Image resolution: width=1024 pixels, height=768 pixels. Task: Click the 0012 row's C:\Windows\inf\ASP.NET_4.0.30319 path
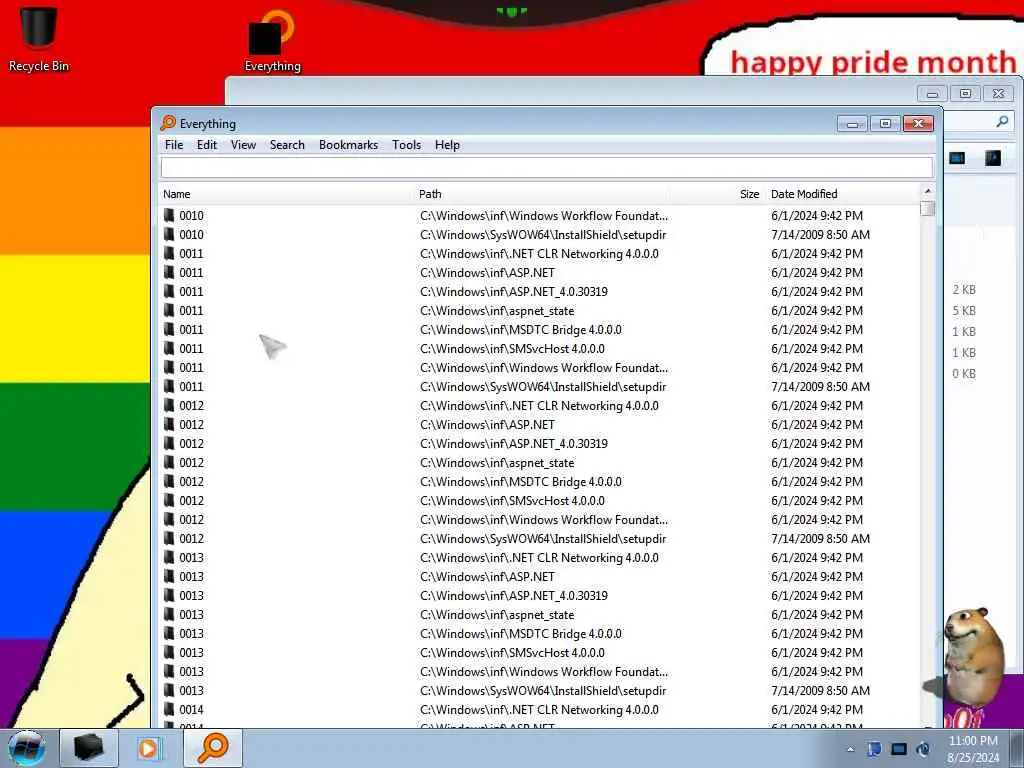514,443
